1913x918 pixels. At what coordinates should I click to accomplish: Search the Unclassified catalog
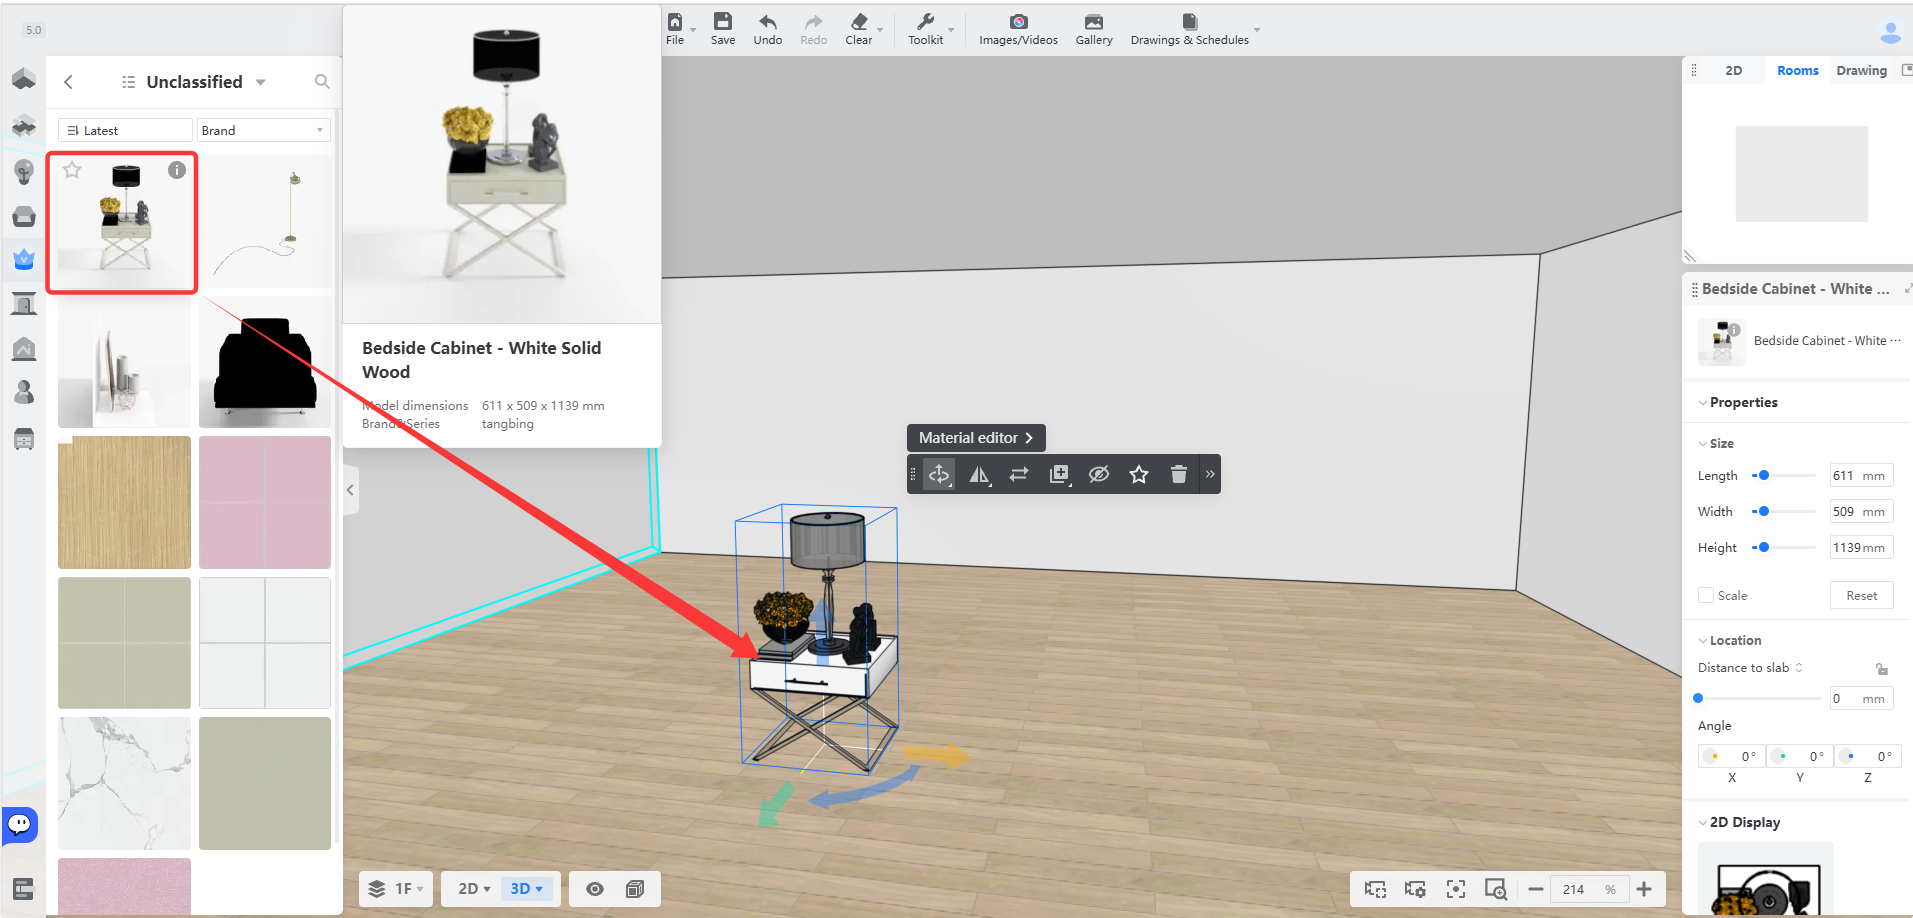coord(322,82)
